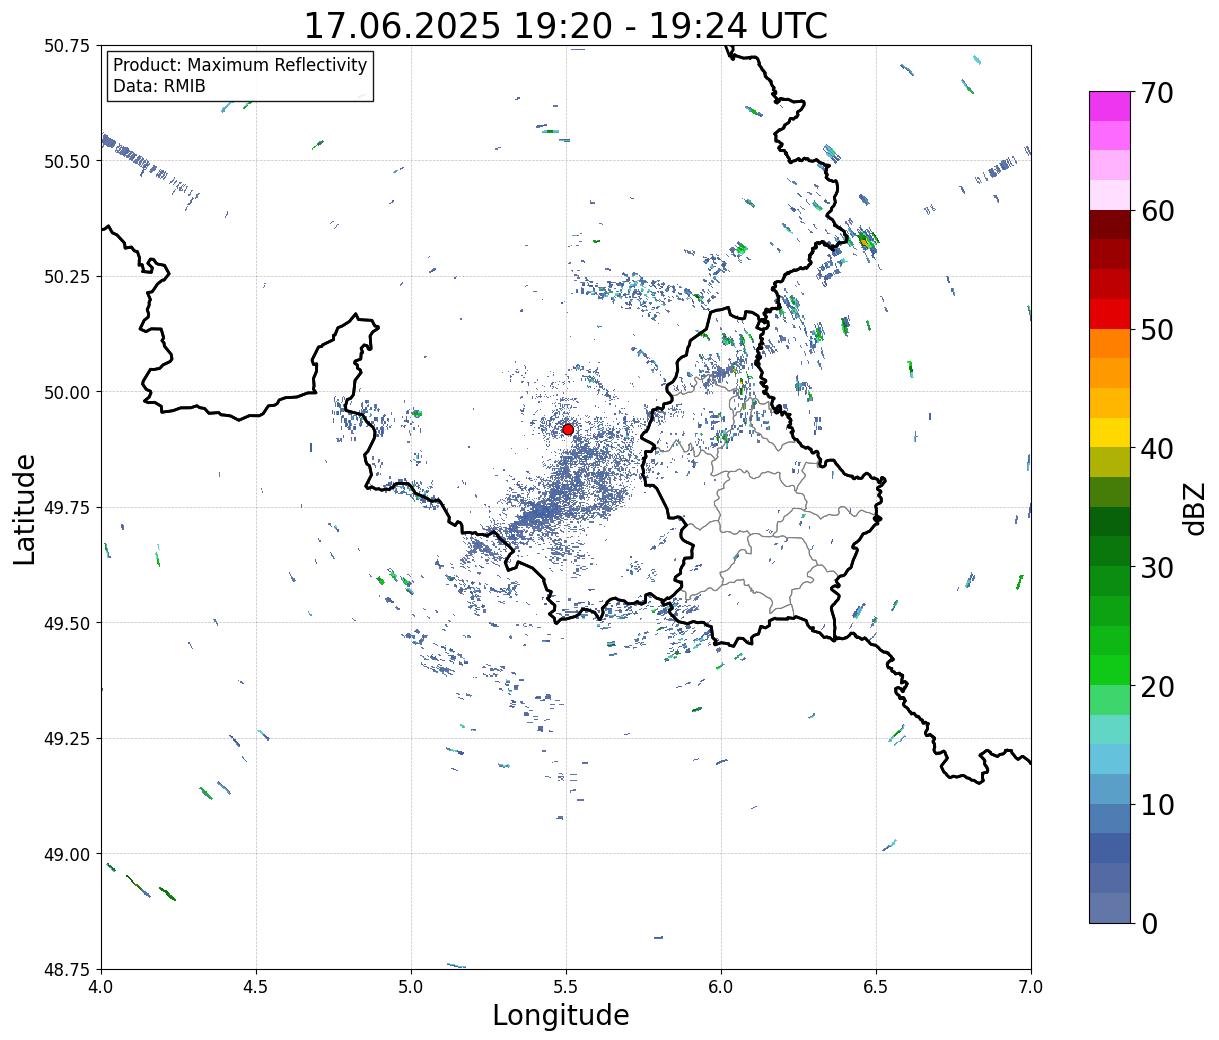The width and height of the screenshot is (1219, 1040).
Task: Click the magenta 70 dBZ color band
Action: (1110, 106)
